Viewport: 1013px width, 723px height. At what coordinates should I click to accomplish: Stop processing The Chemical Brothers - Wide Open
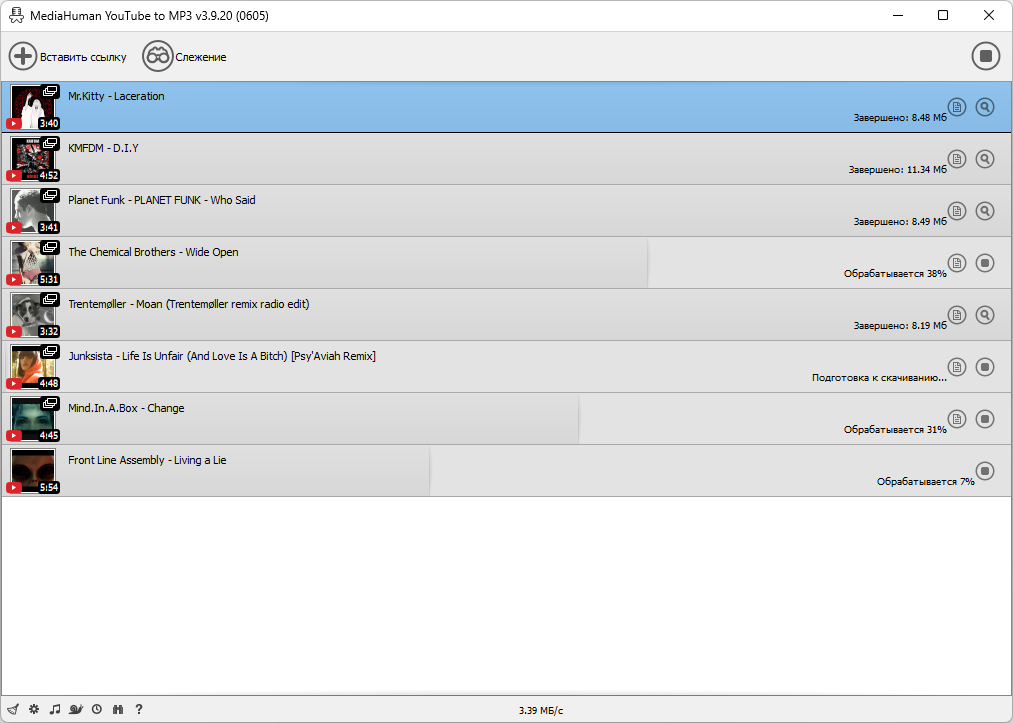(x=985, y=263)
